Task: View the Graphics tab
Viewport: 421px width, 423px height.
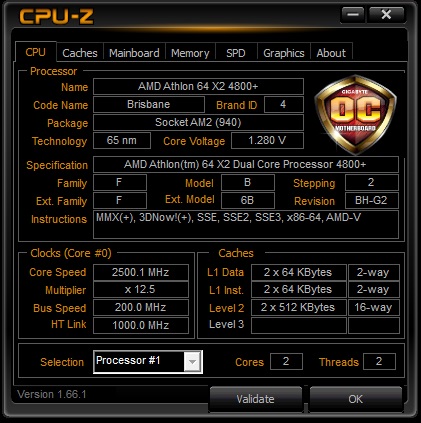Action: (284, 53)
